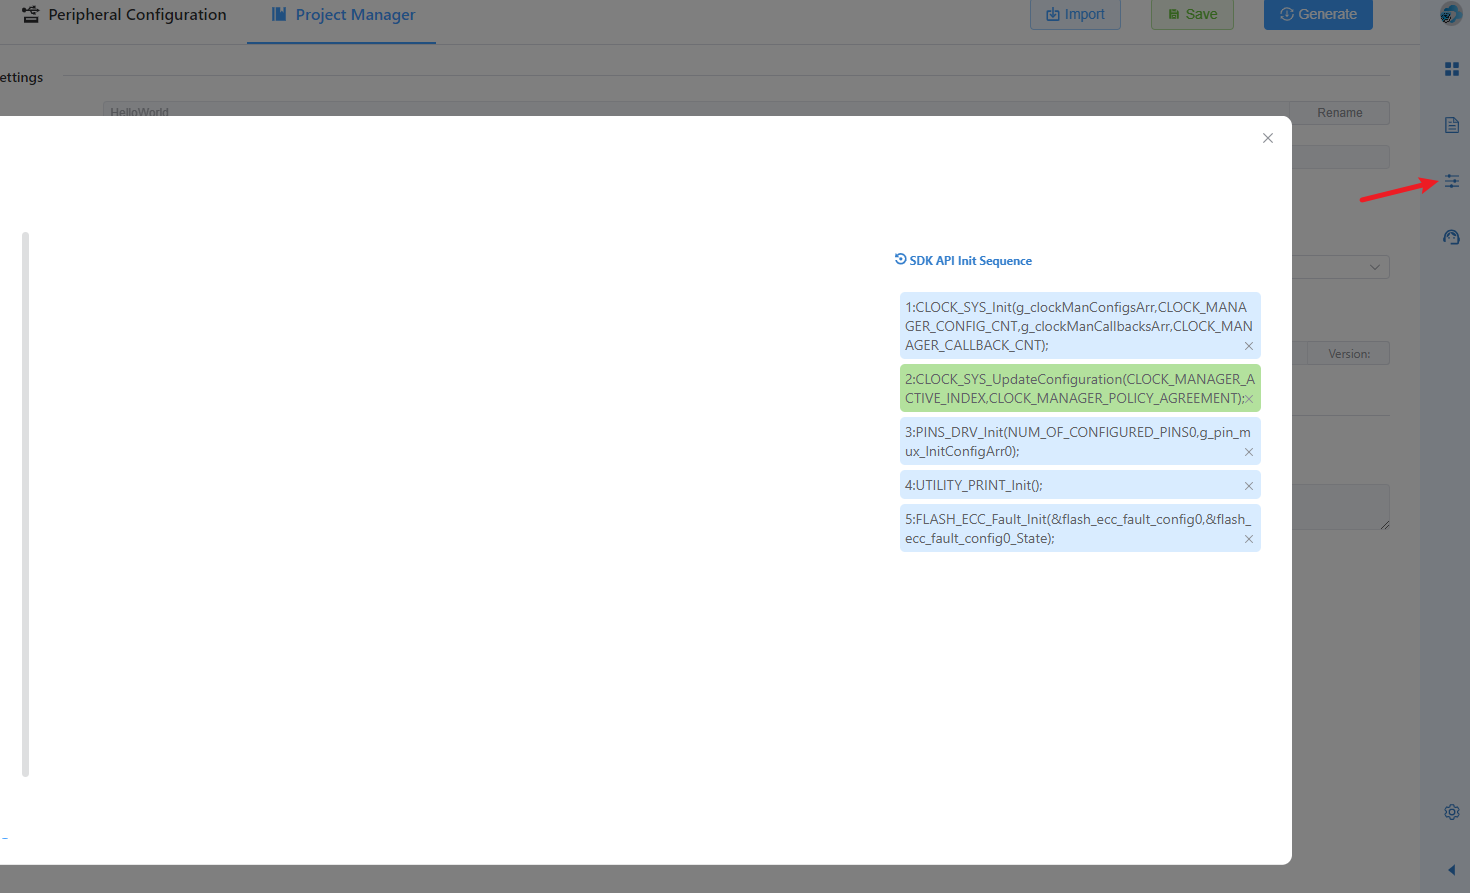Click the sliders settings icon in sidebar
The height and width of the screenshot is (893, 1470).
pyautogui.click(x=1451, y=181)
